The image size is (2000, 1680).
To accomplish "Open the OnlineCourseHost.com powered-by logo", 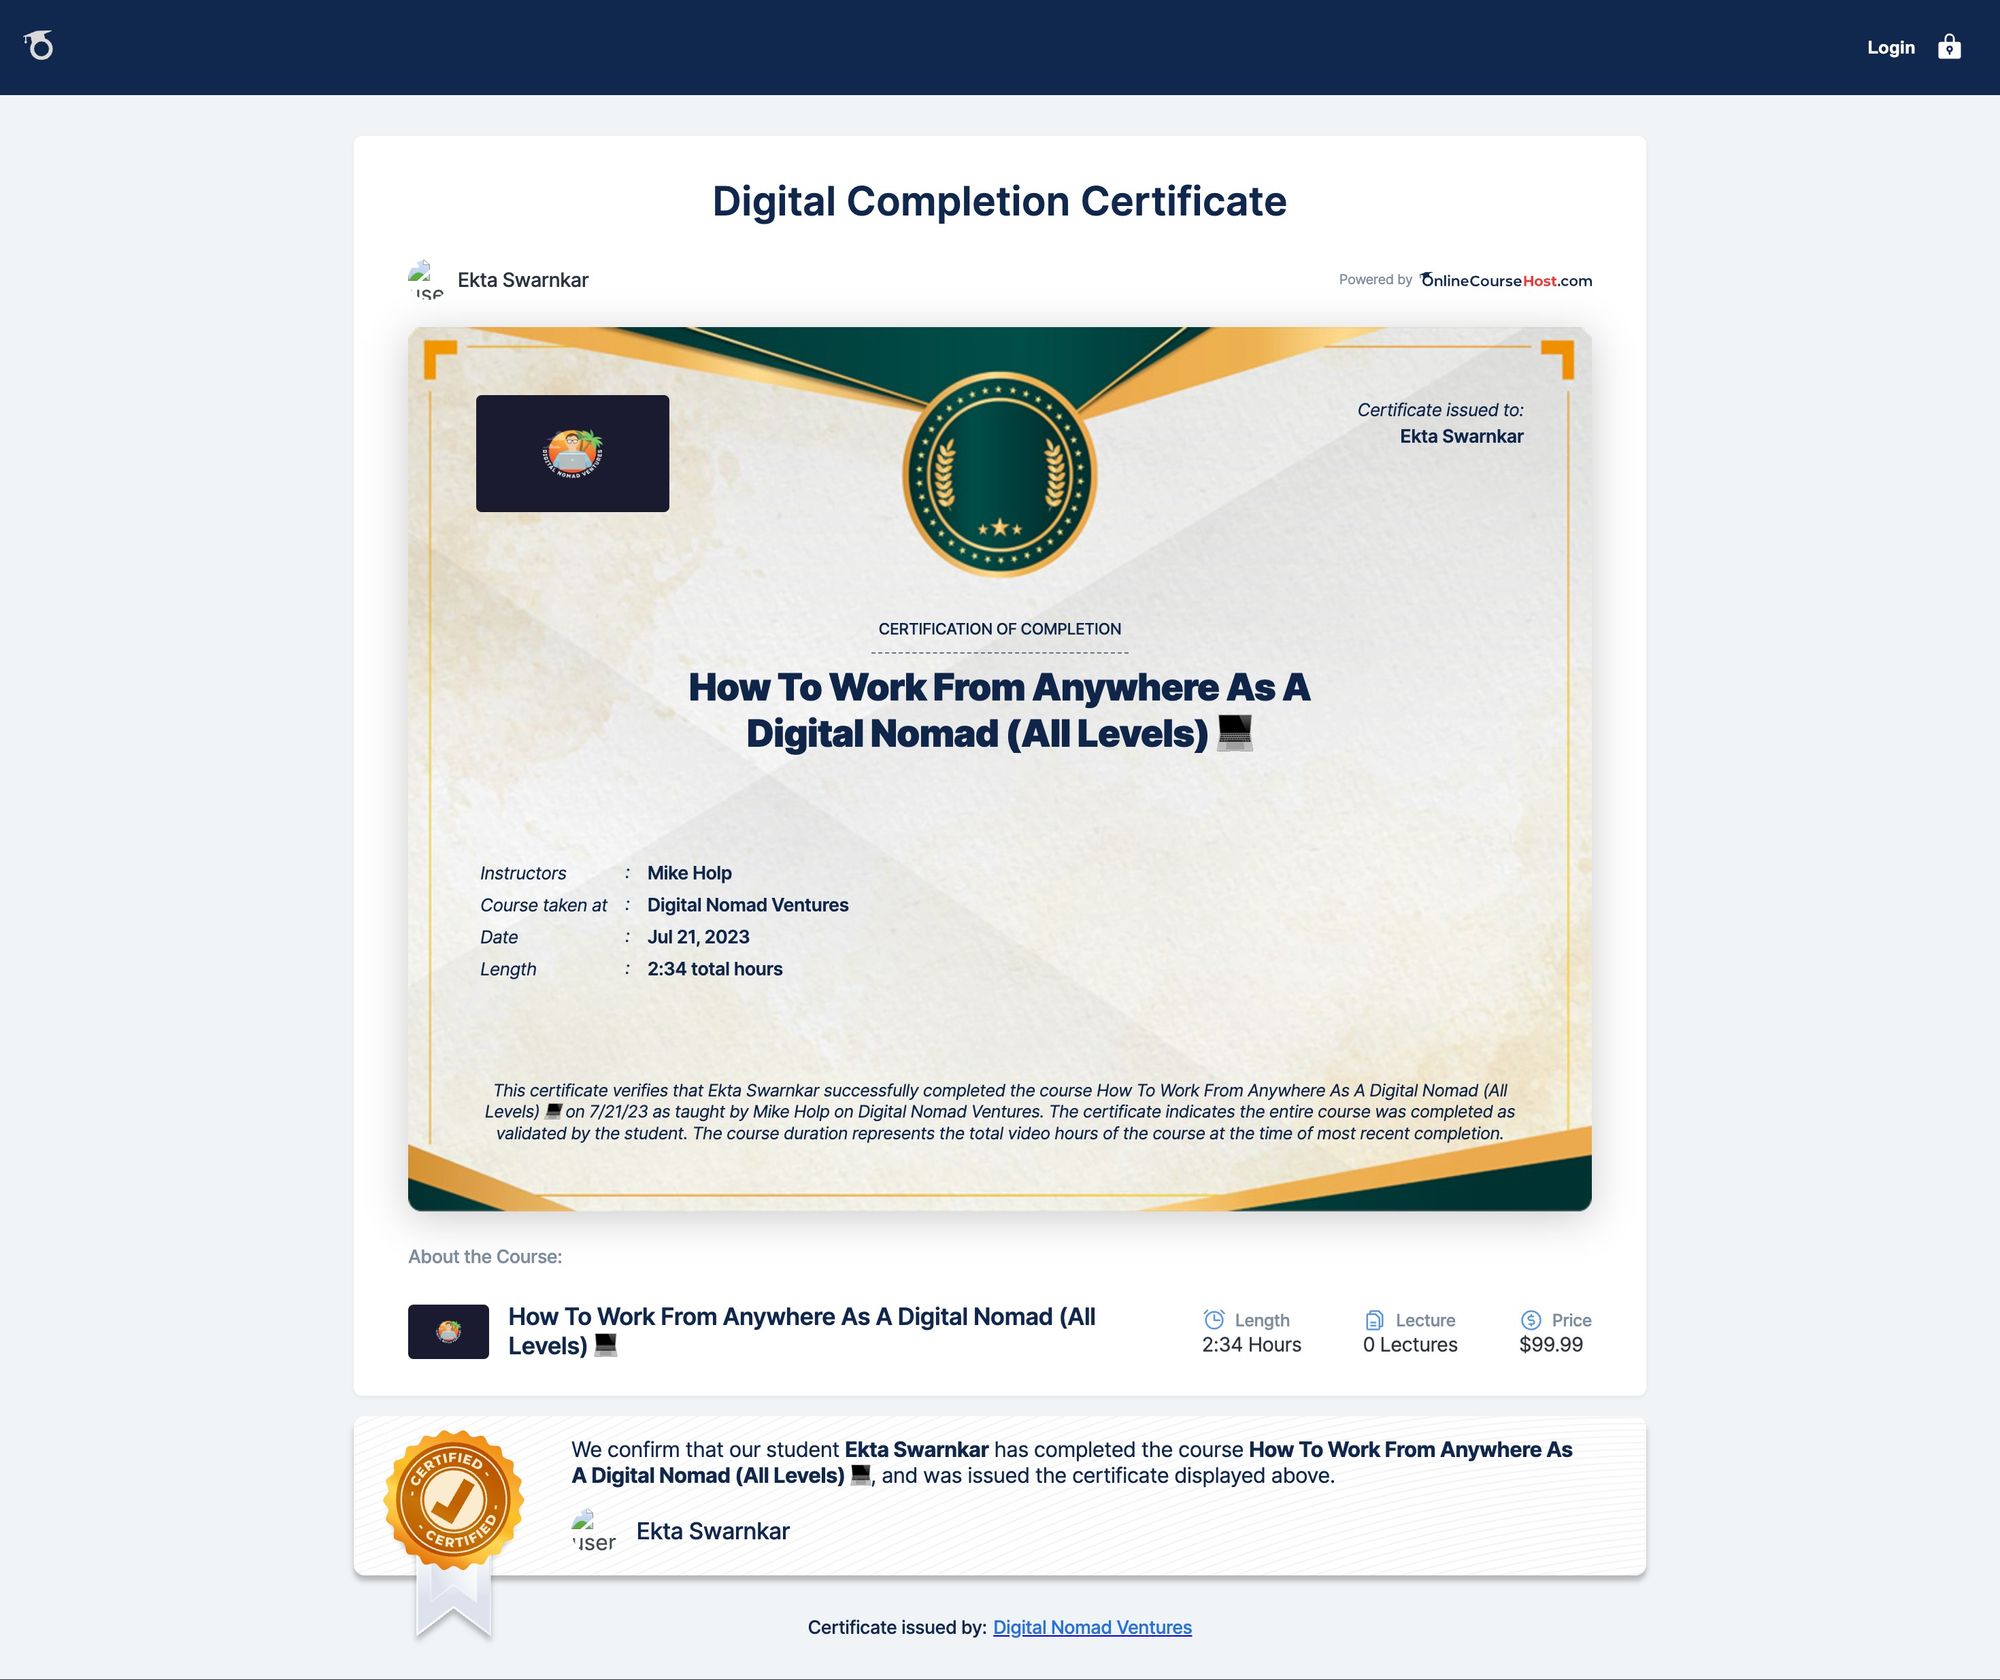I will [x=1505, y=280].
